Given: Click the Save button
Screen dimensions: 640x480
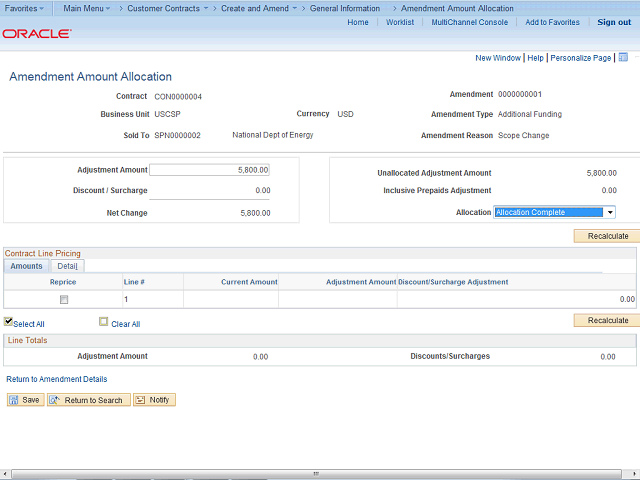Looking at the screenshot, I should click(x=25, y=400).
